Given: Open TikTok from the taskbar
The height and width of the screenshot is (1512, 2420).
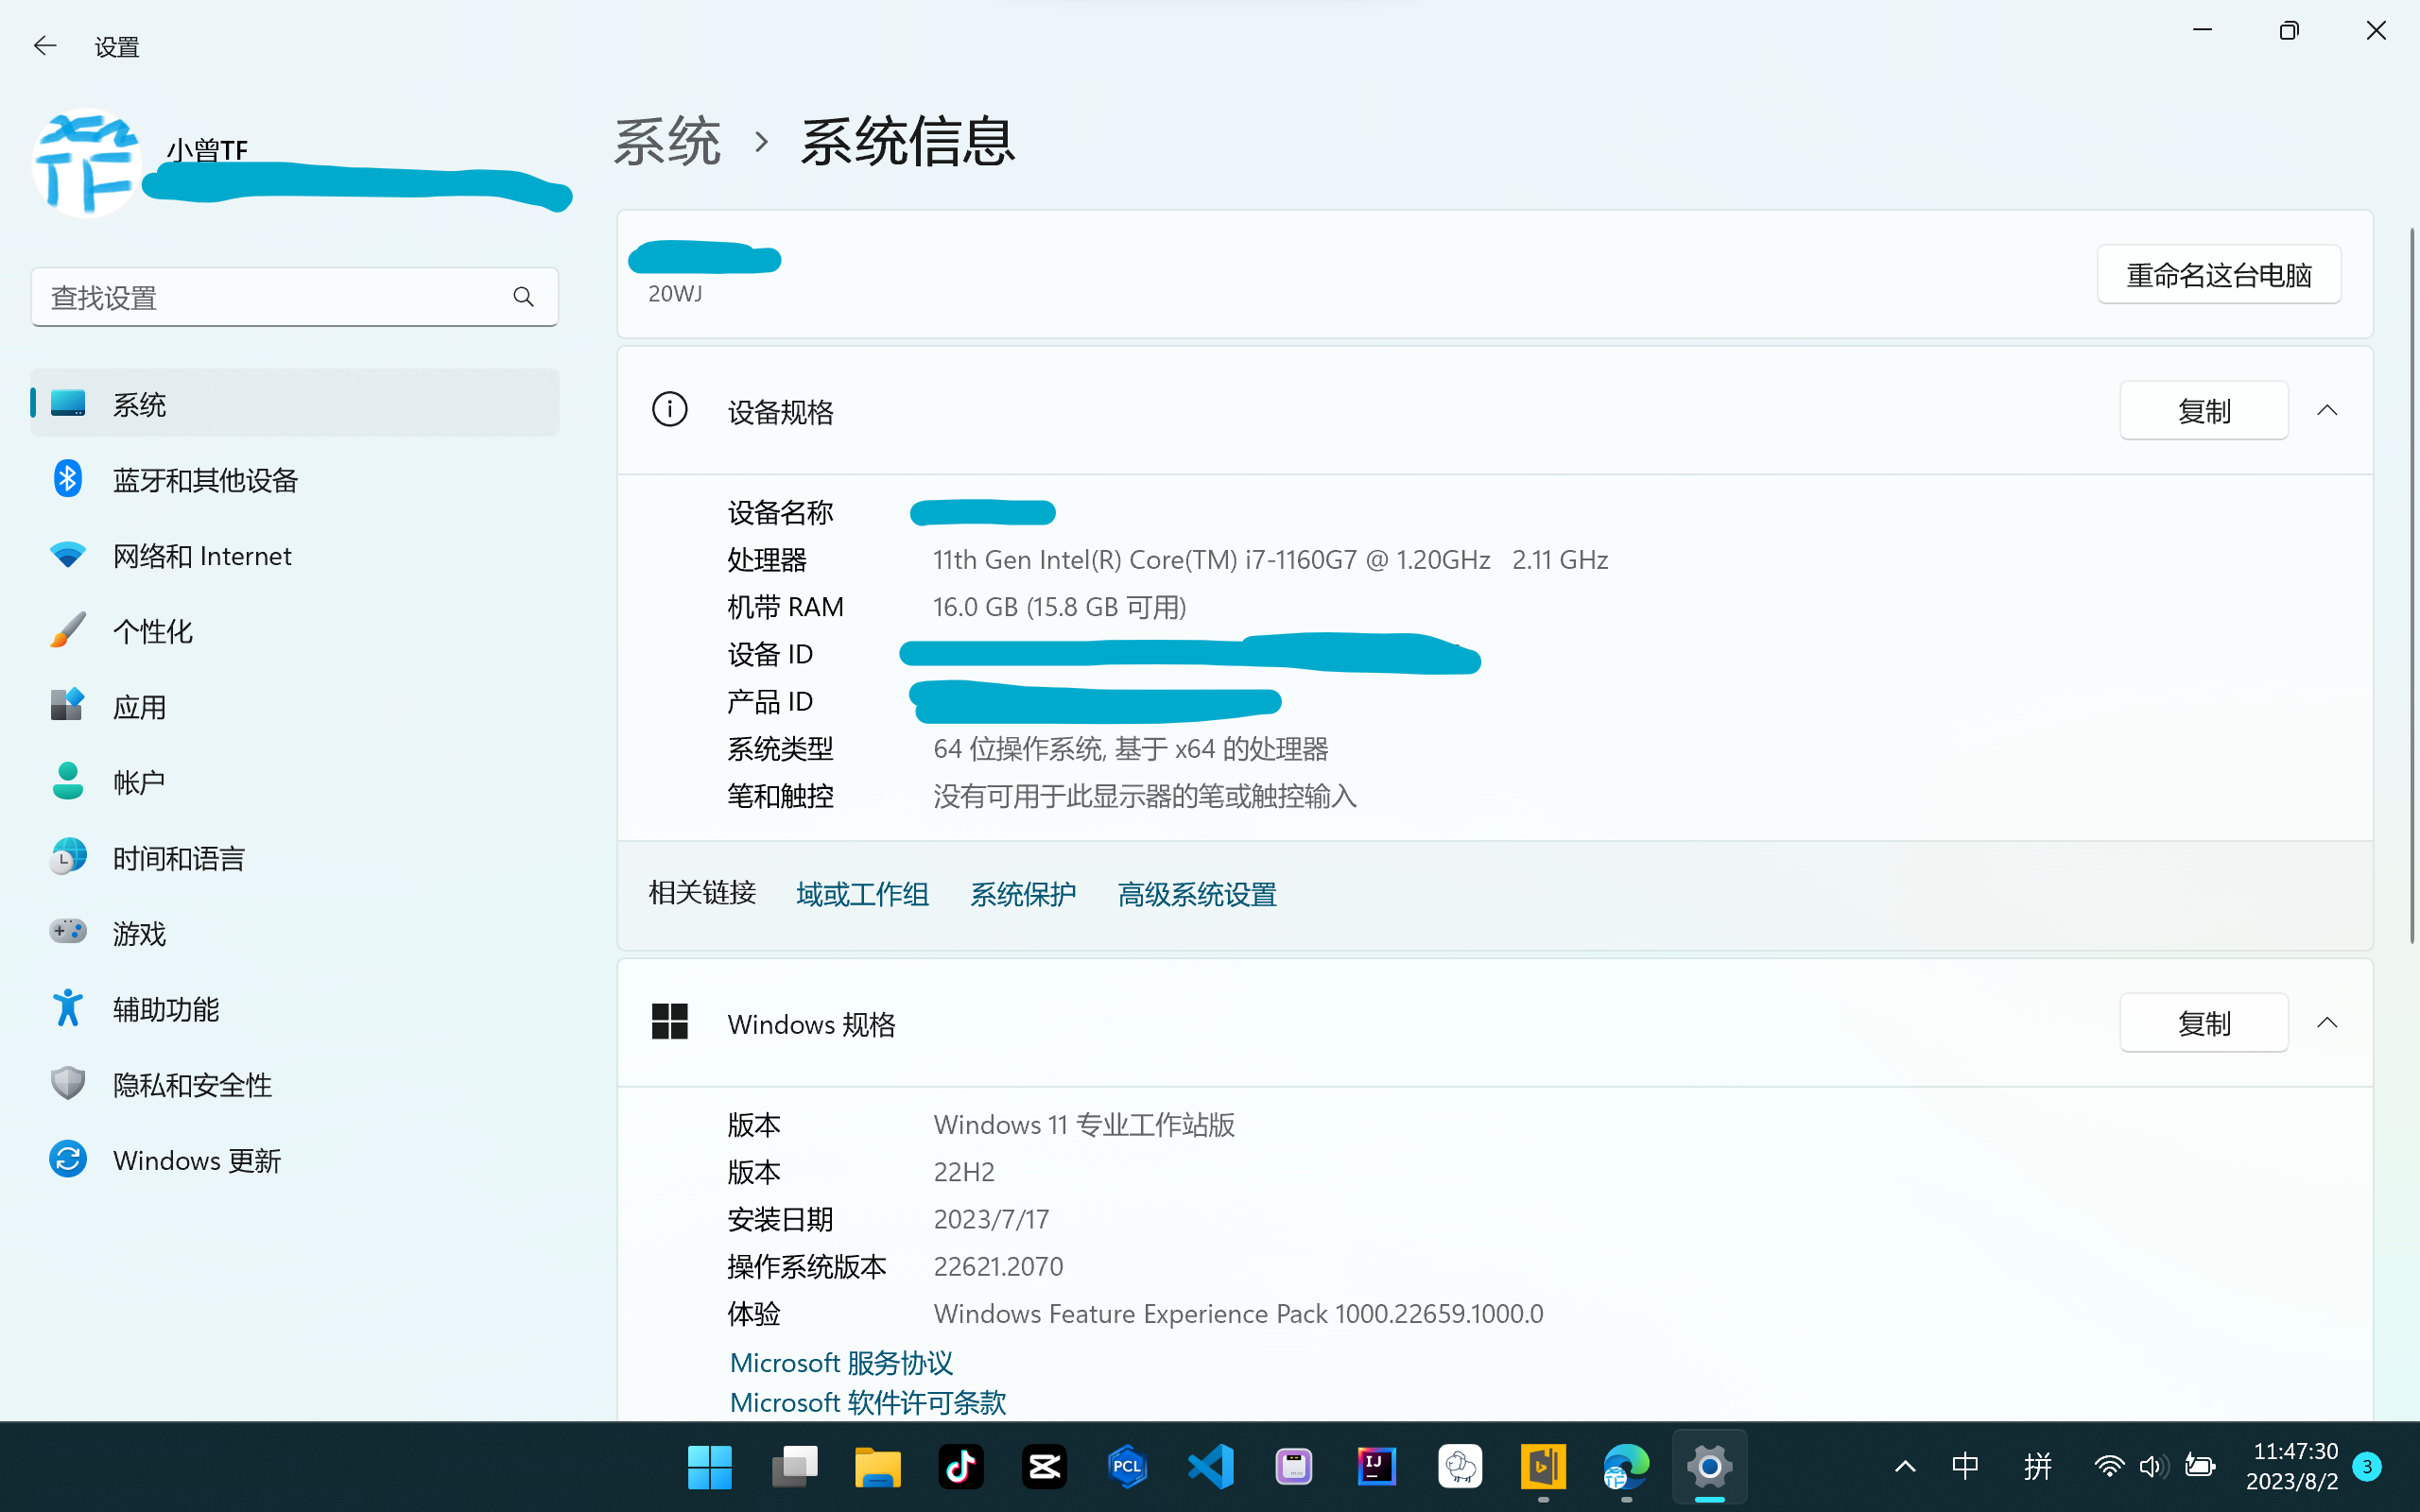Looking at the screenshot, I should 960,1466.
